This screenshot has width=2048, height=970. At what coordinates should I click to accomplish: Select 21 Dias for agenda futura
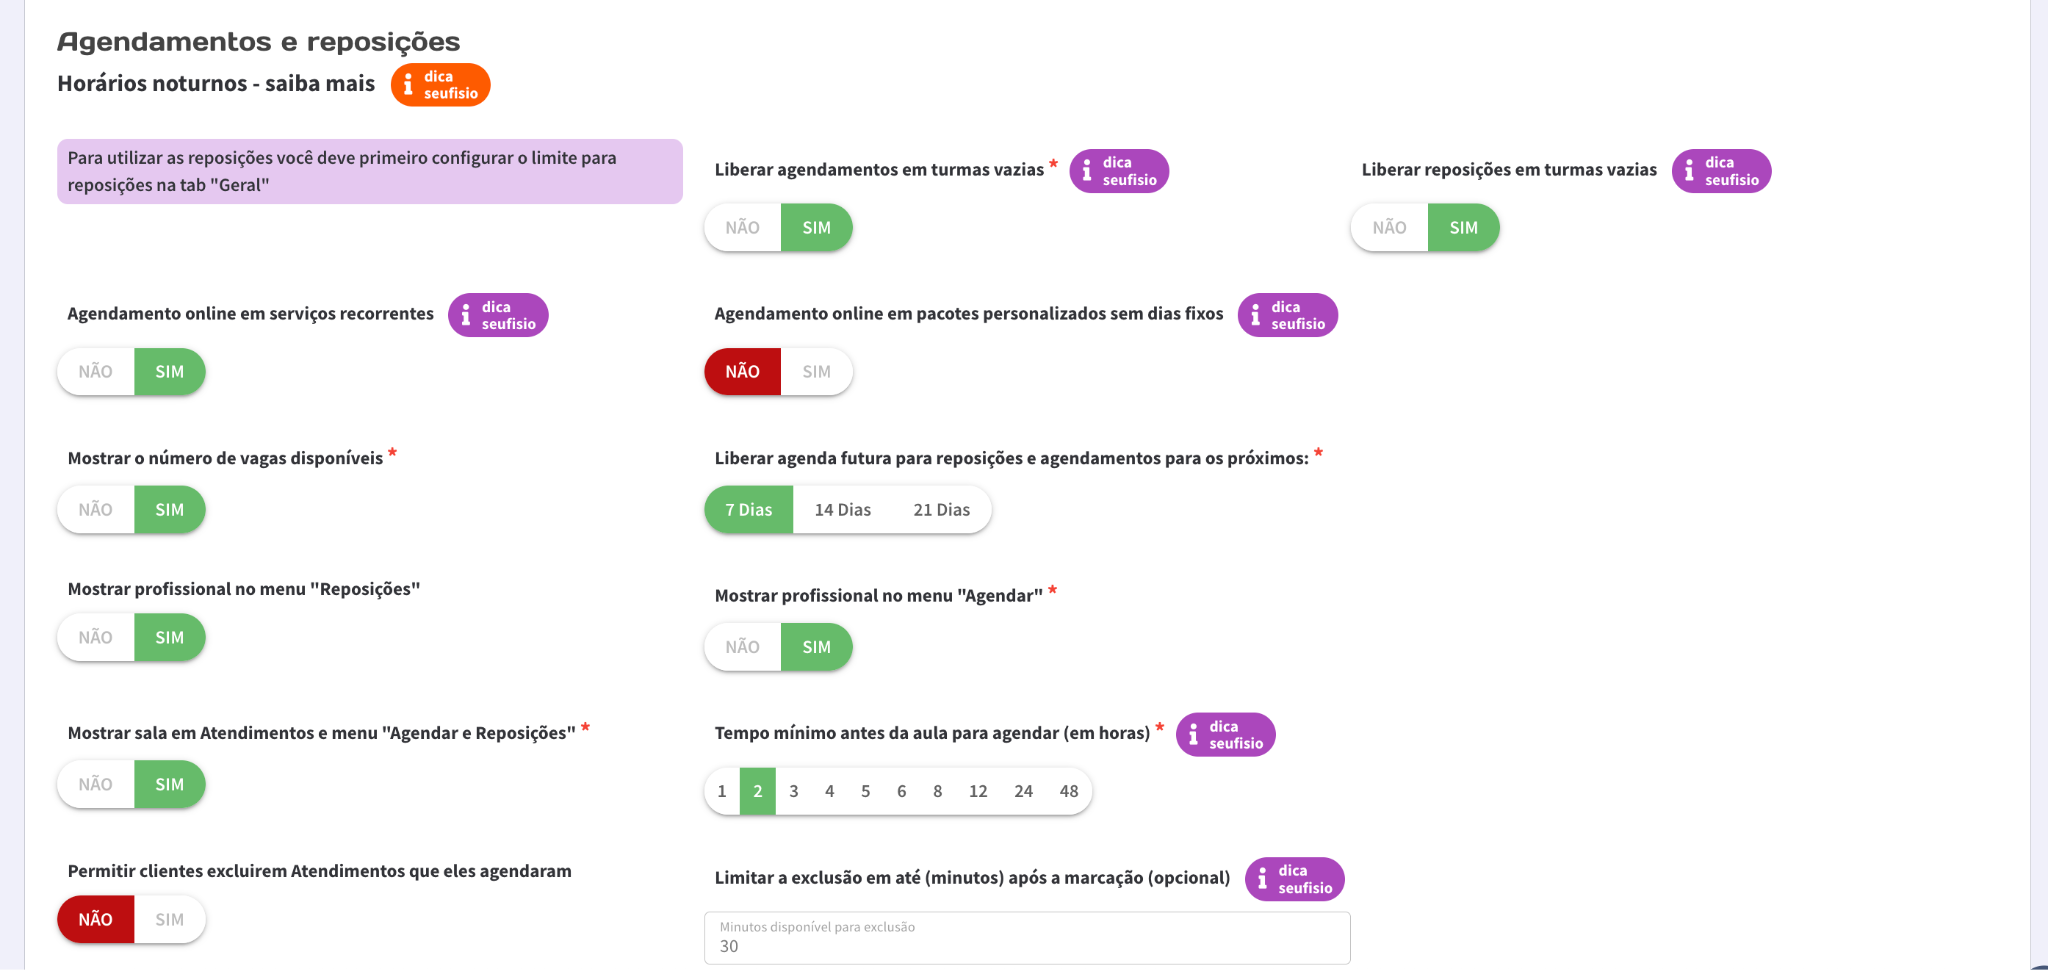[941, 510]
